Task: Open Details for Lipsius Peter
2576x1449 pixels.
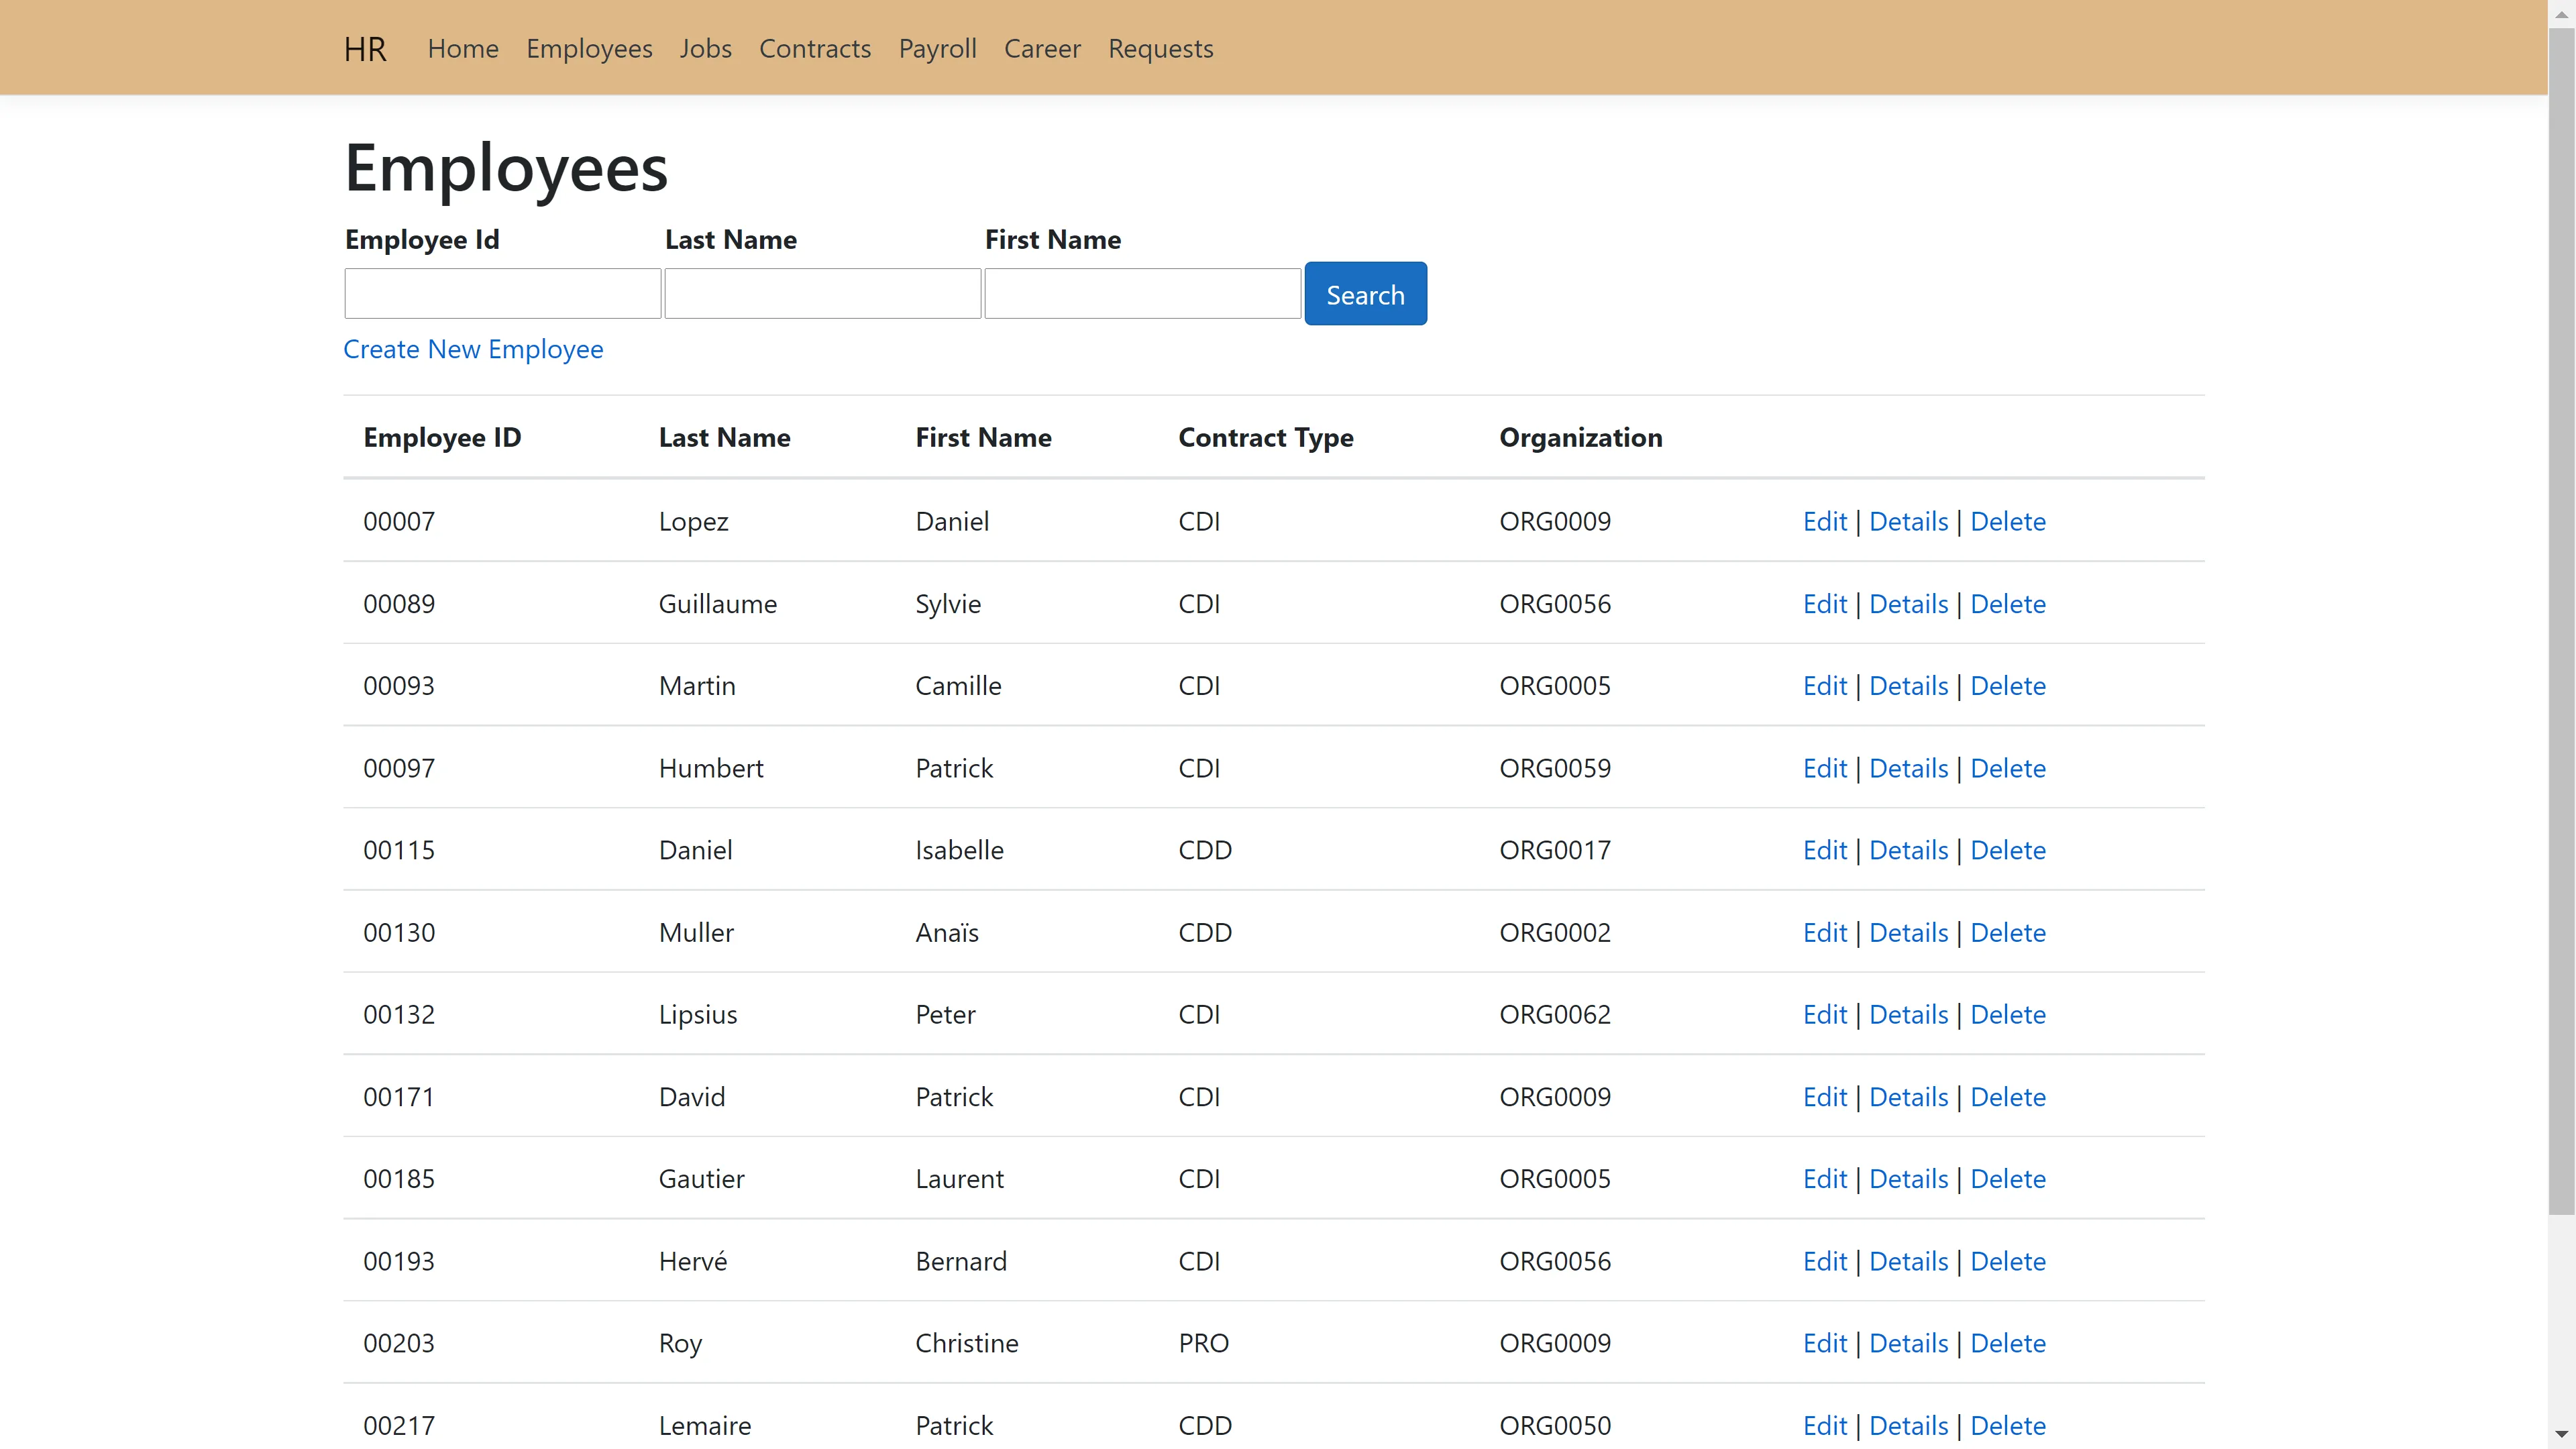Action: click(x=1908, y=1015)
